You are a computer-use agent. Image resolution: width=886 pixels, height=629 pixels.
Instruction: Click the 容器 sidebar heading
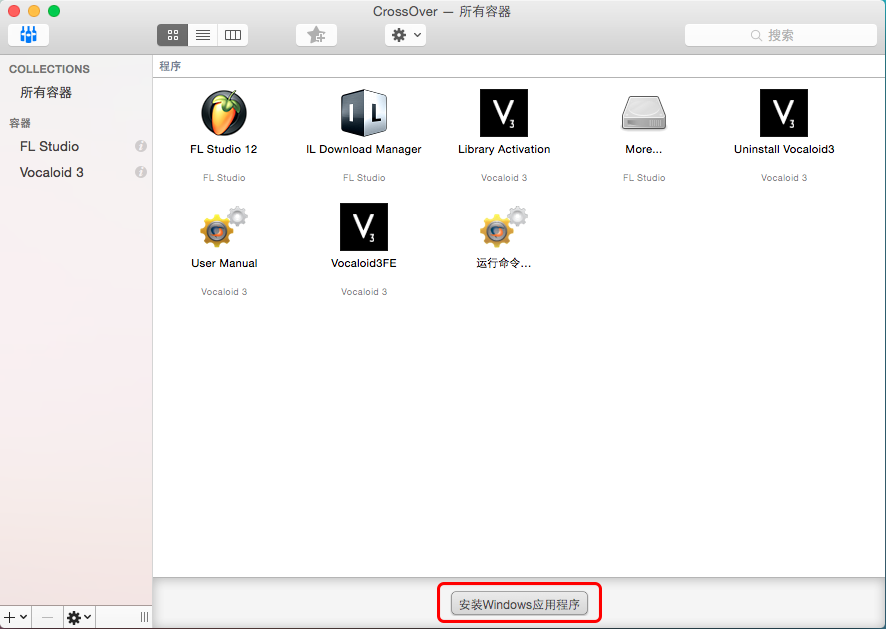pyautogui.click(x=20, y=123)
